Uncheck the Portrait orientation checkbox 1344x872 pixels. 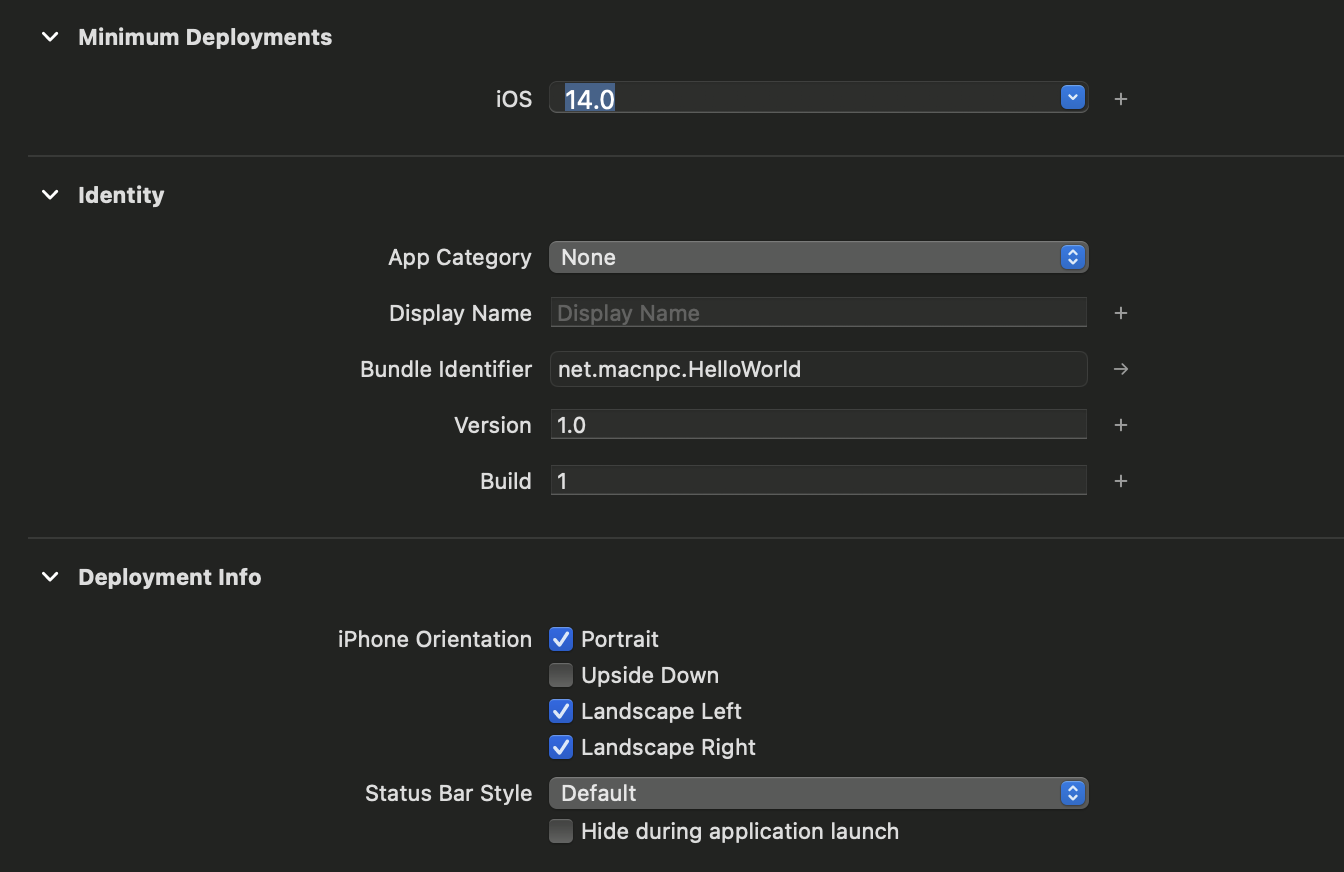click(x=561, y=639)
